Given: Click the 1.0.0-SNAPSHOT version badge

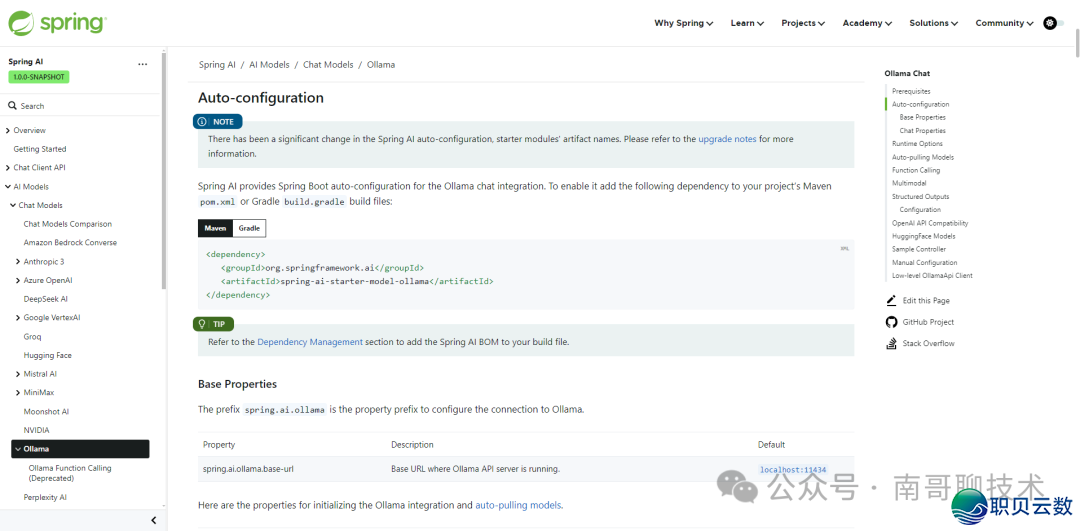Looking at the screenshot, I should click(39, 77).
